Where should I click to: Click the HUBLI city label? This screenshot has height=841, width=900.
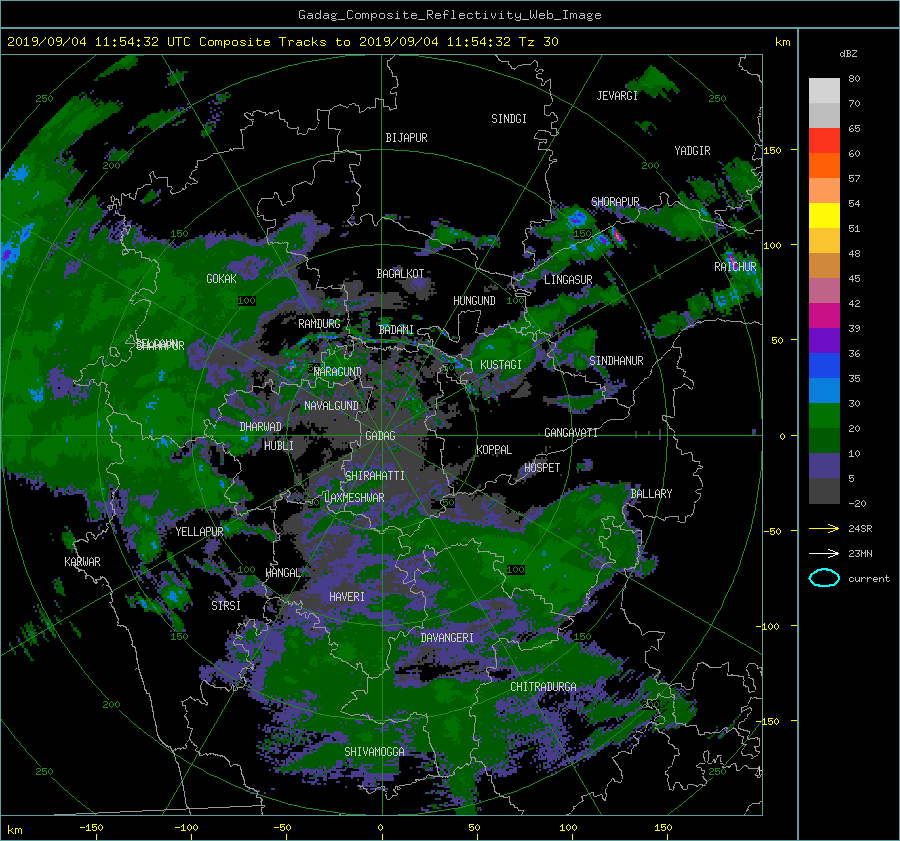(x=279, y=446)
